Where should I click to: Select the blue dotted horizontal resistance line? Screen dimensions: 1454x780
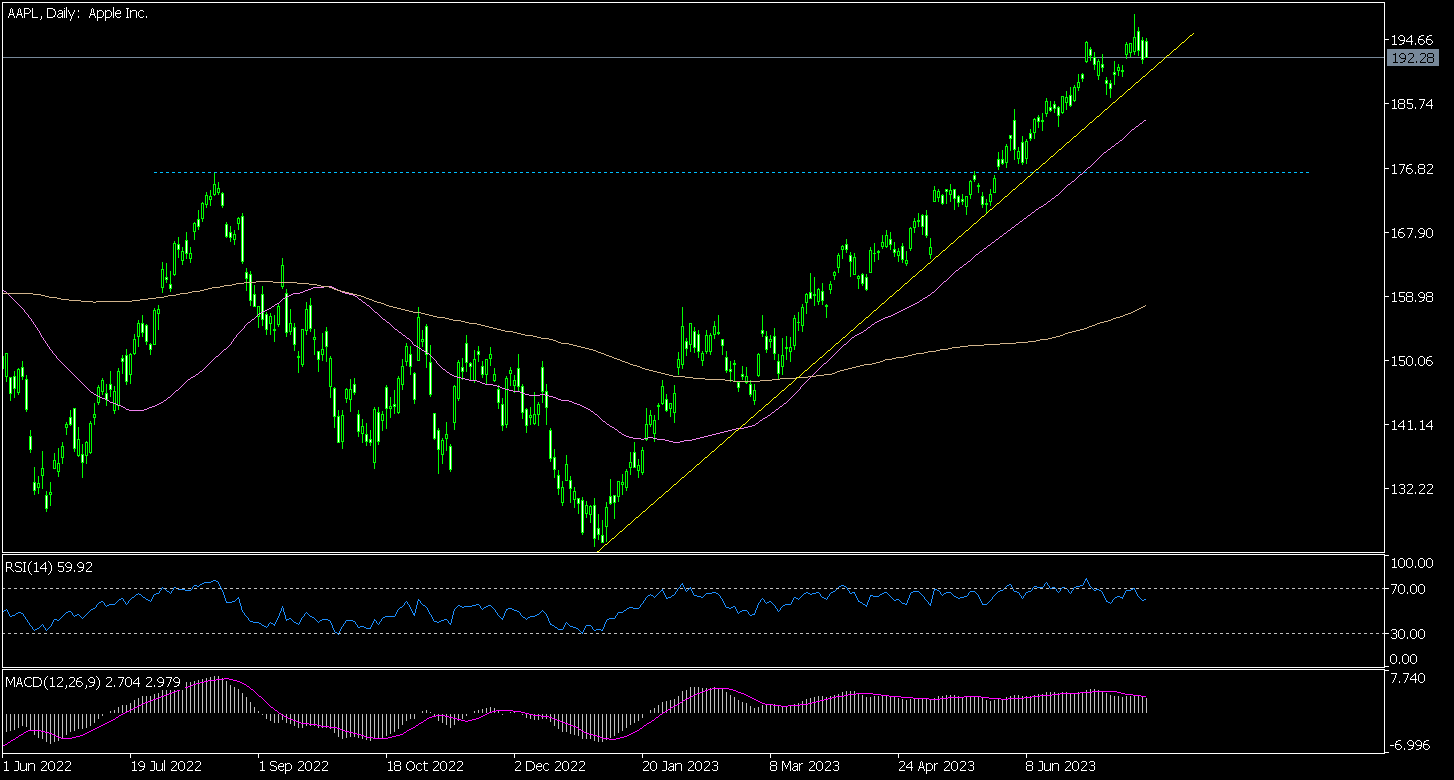730,172
